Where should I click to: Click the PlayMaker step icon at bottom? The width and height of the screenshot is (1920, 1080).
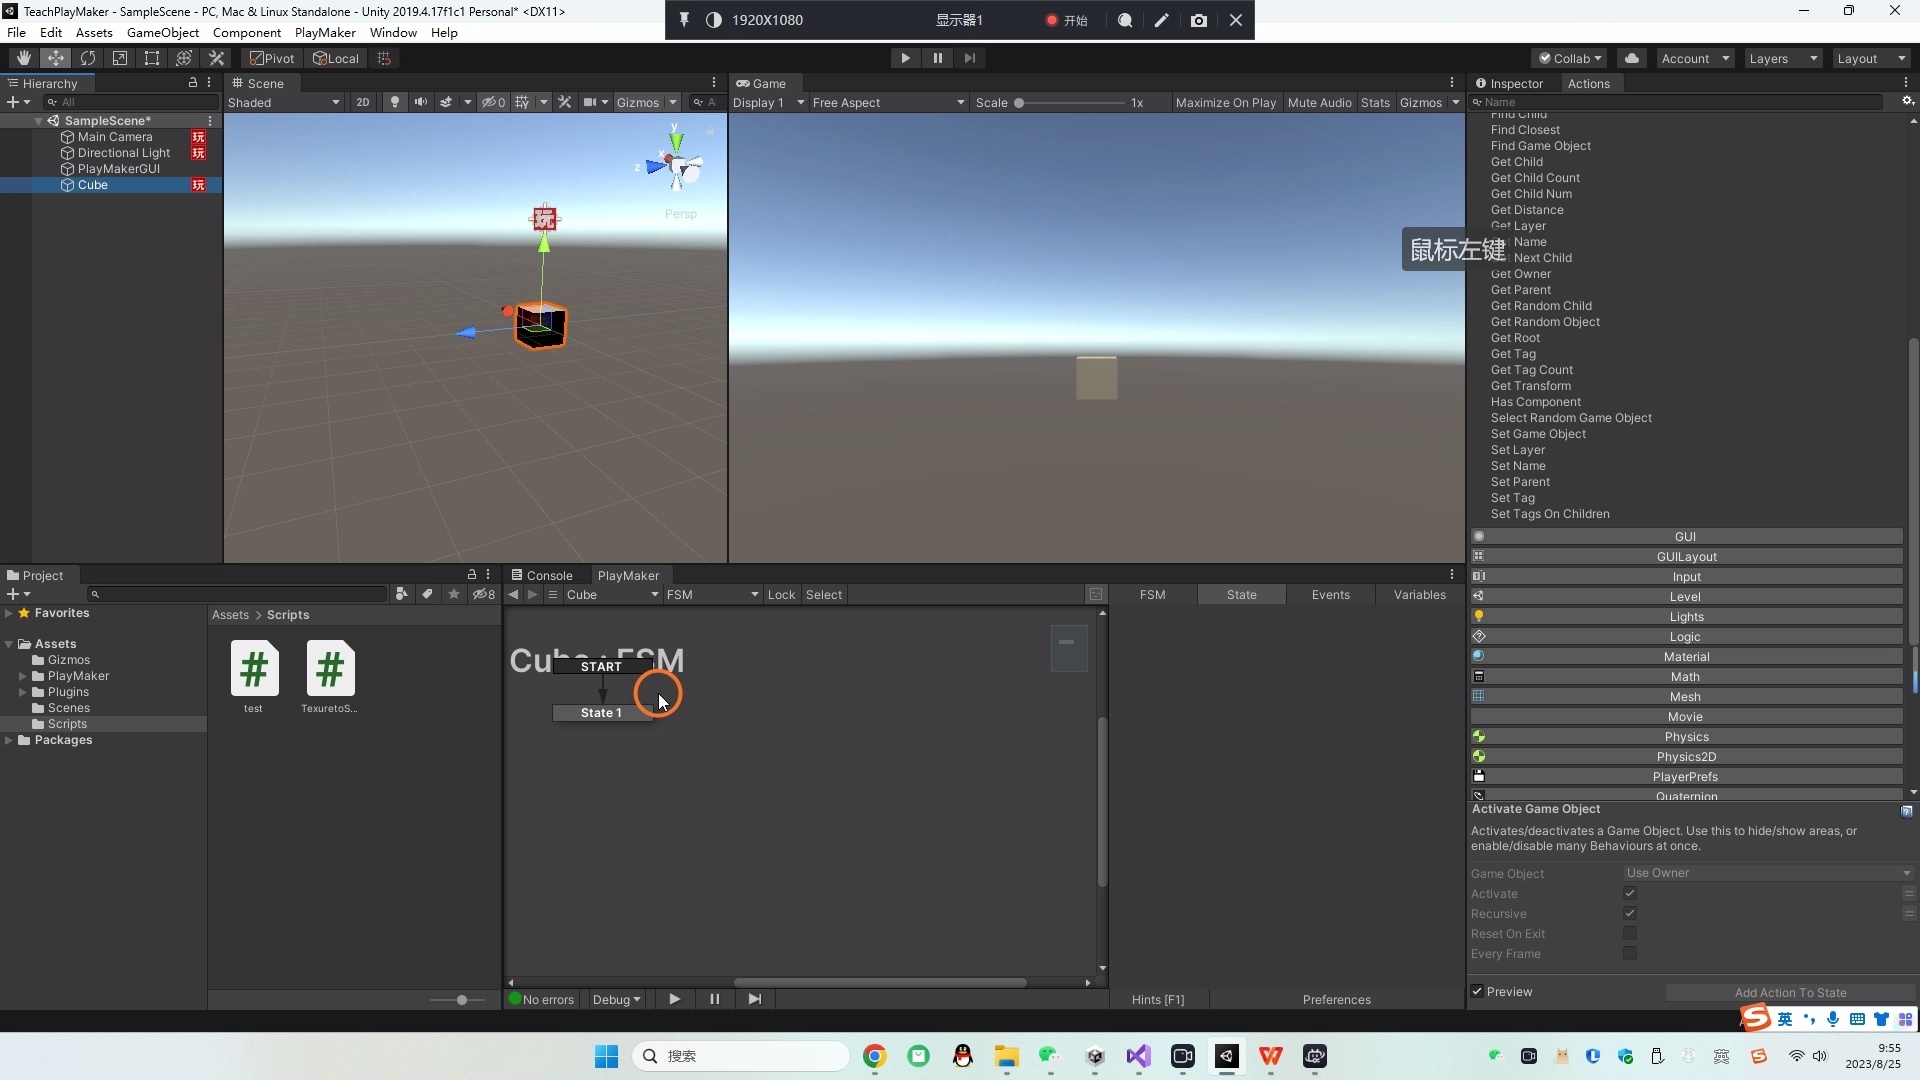pyautogui.click(x=754, y=999)
